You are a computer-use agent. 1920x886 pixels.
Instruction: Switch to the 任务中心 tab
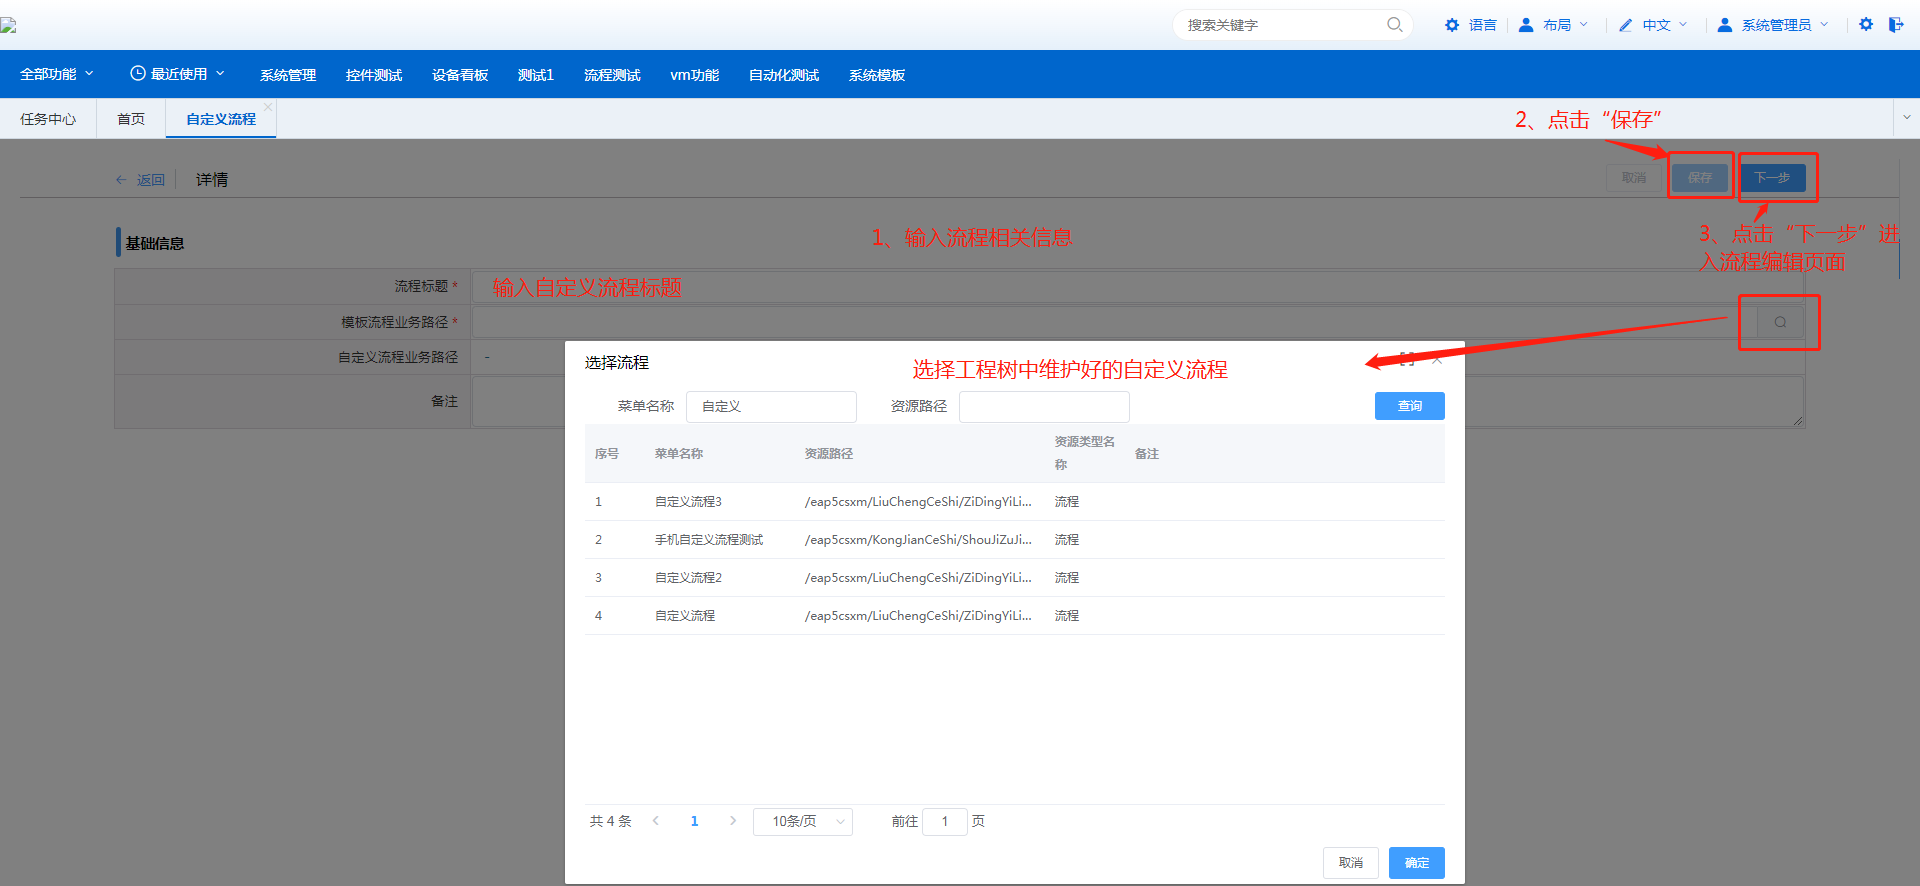[48, 119]
